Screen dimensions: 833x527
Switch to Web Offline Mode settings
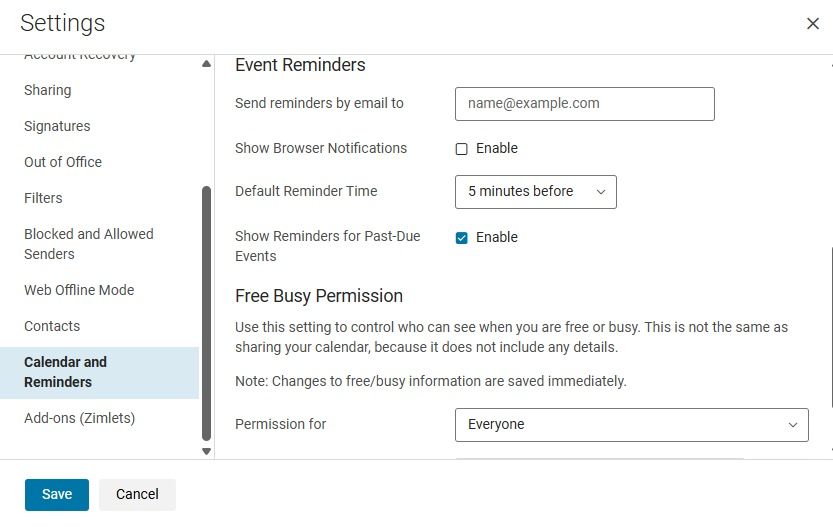pos(79,290)
